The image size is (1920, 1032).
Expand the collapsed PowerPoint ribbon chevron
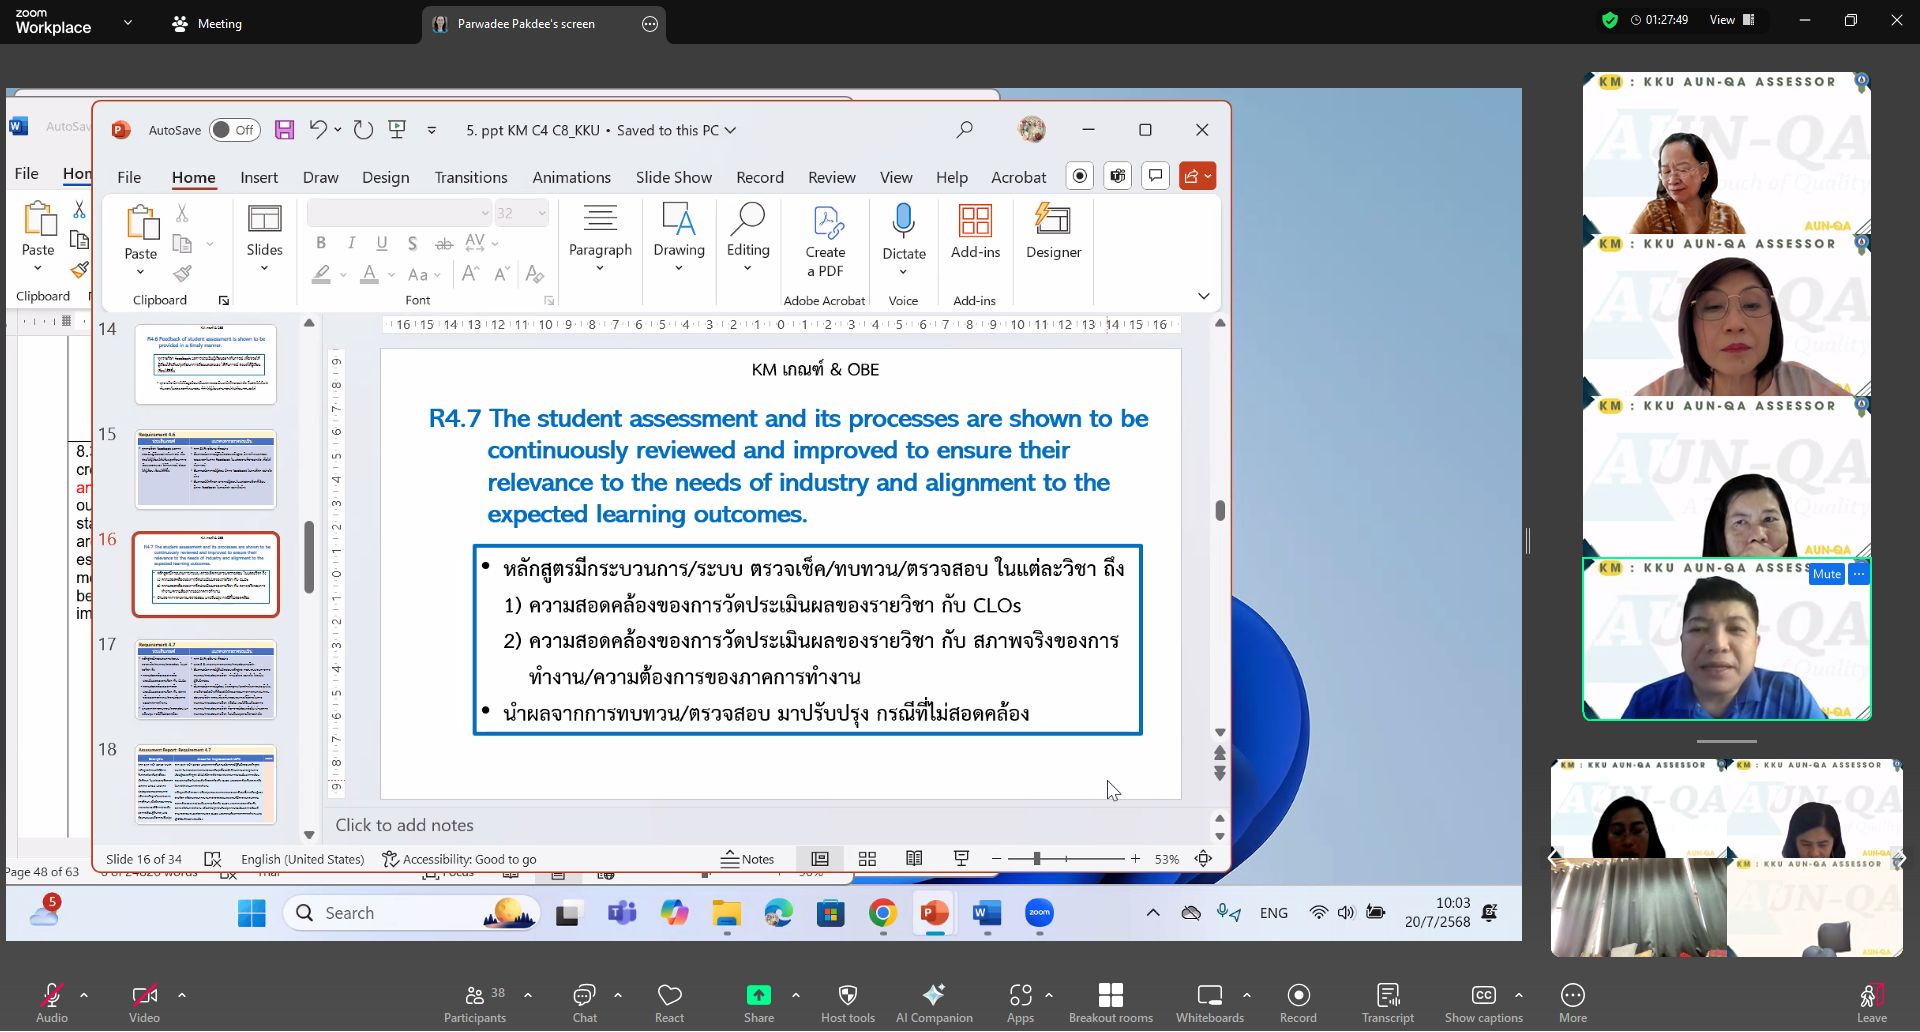1203,296
